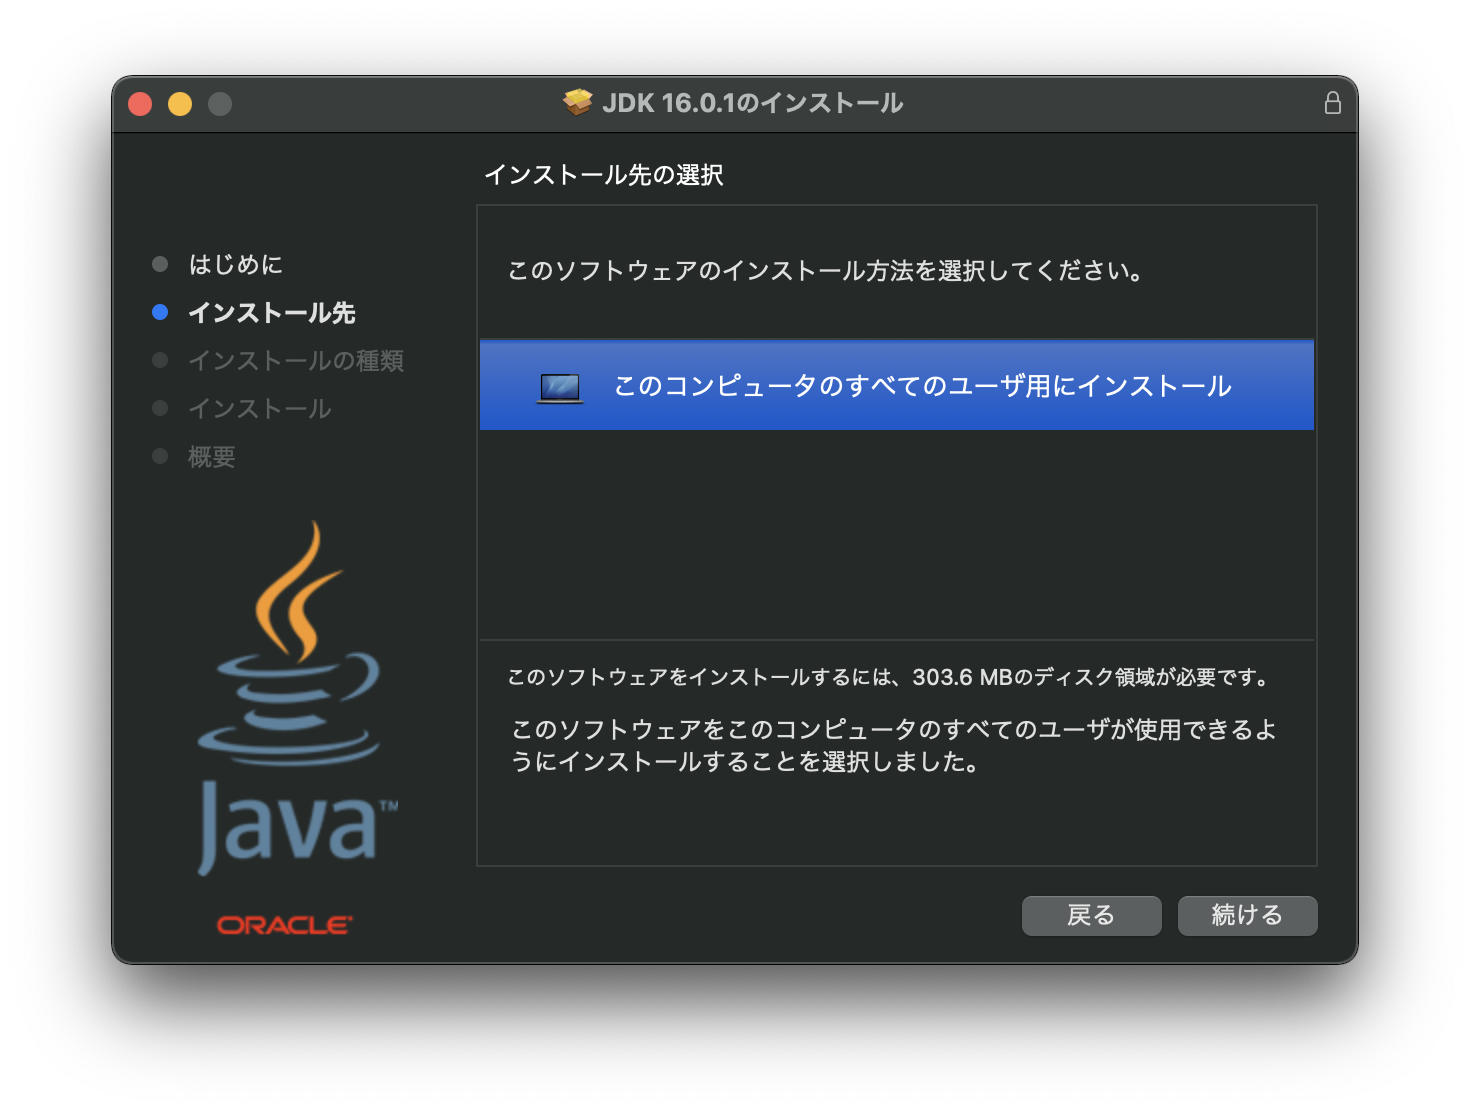Select the 'このコンピュータのすべてのユーザ用にインストール' option

click(896, 386)
